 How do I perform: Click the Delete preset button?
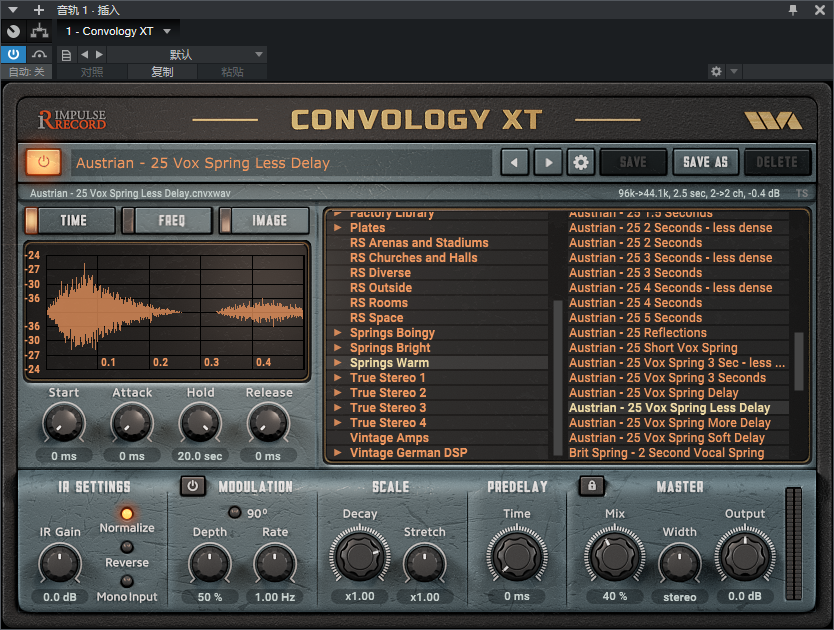pyautogui.click(x=777, y=162)
